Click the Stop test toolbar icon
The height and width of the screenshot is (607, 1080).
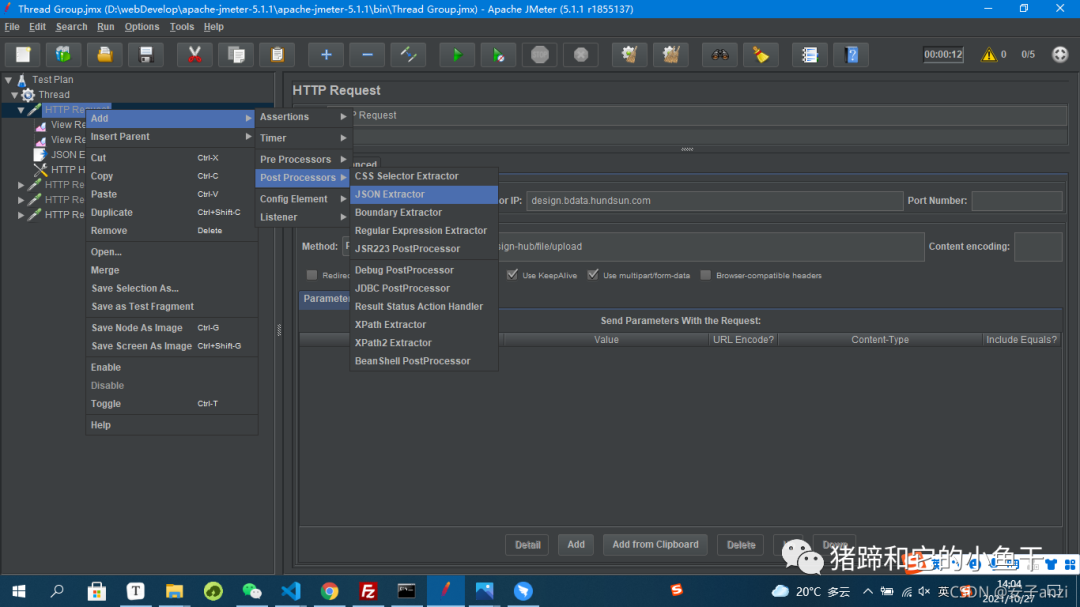click(x=540, y=54)
